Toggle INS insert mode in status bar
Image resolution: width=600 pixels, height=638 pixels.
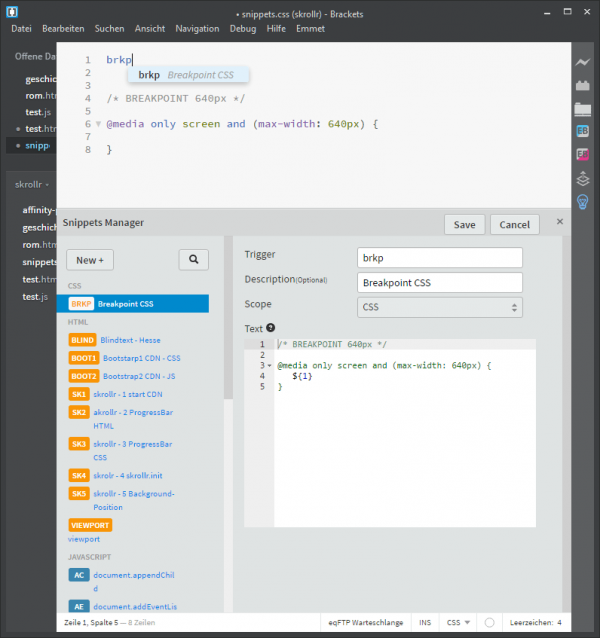425,623
